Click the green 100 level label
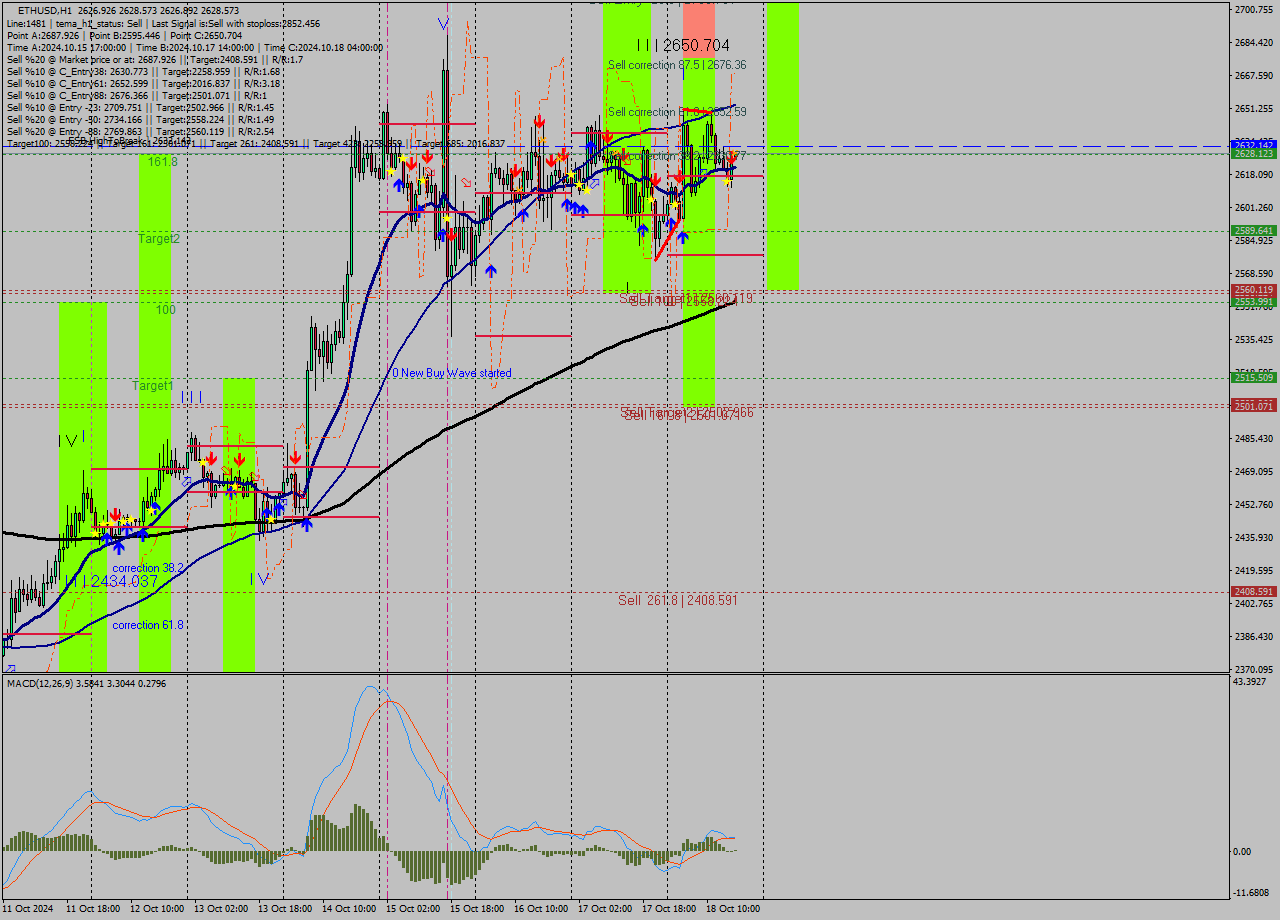Screen dimensions: 1280x920 tap(165, 310)
